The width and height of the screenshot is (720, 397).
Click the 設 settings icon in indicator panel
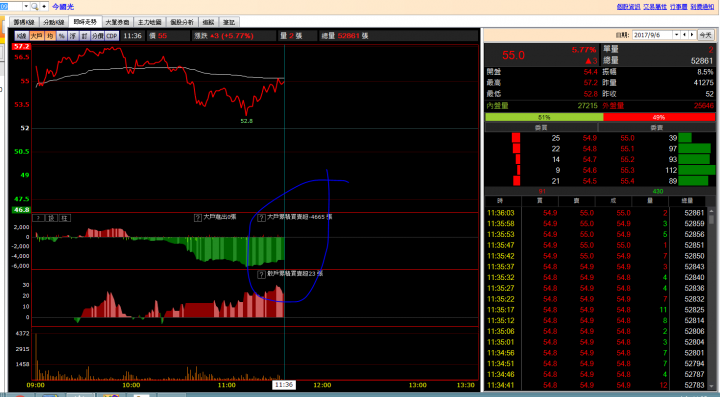point(51,218)
